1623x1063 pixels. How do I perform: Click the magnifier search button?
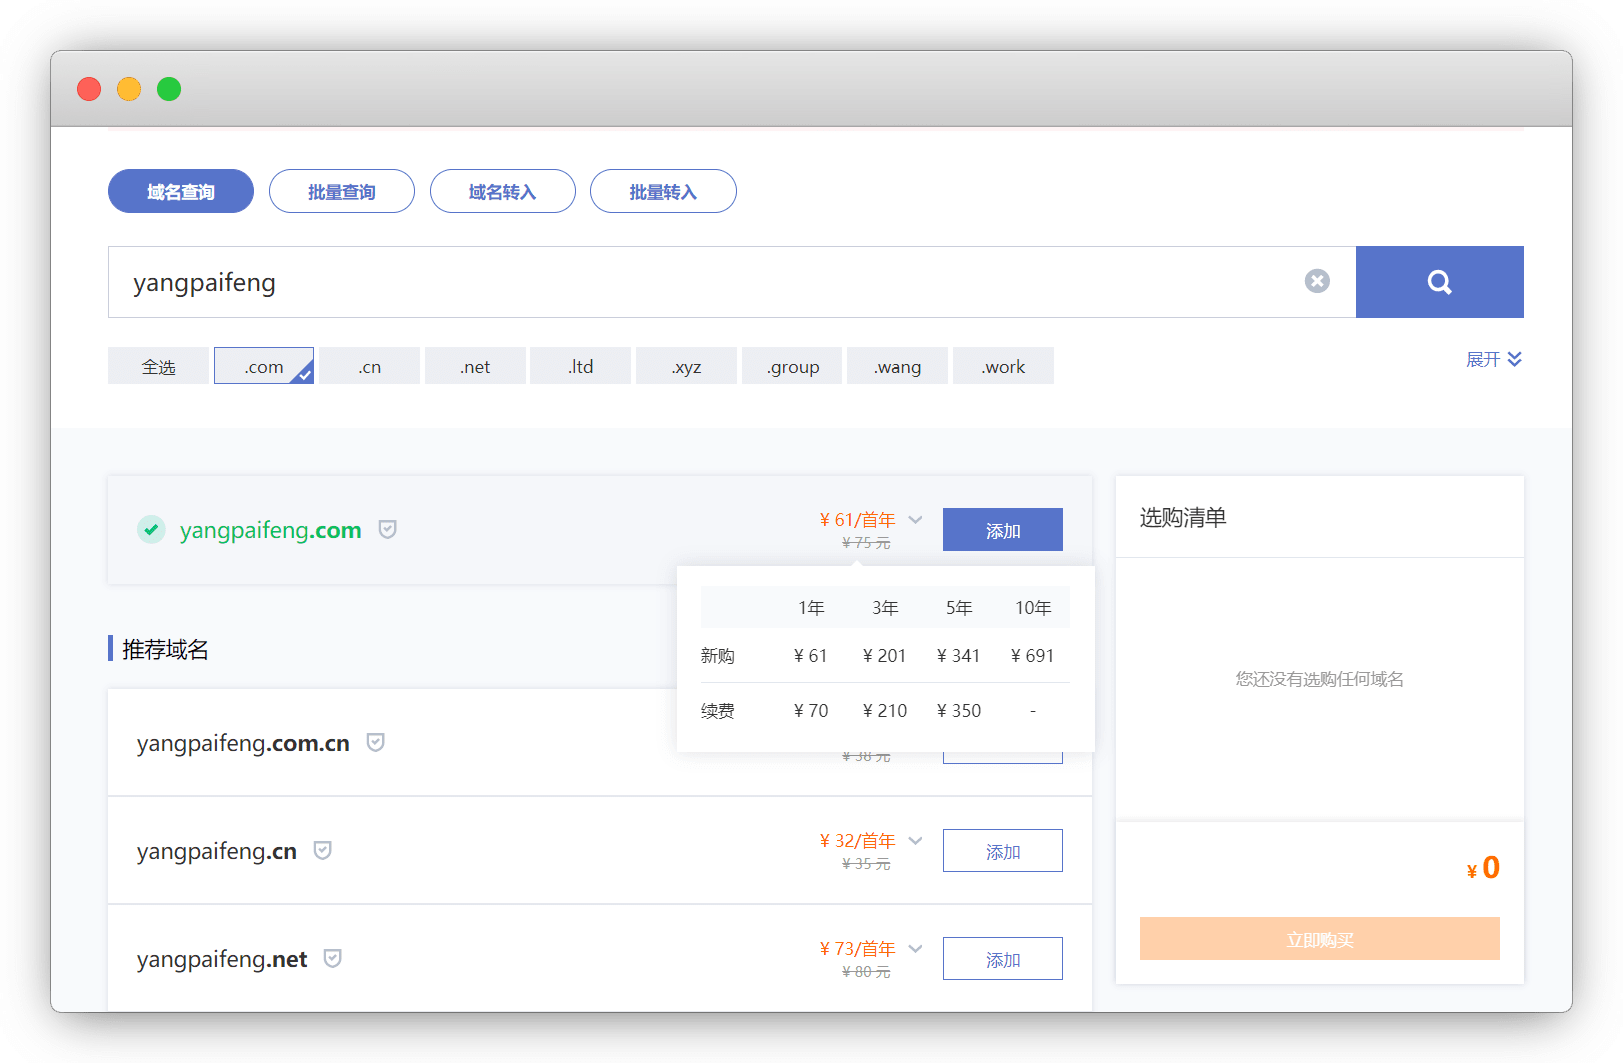point(1439,282)
